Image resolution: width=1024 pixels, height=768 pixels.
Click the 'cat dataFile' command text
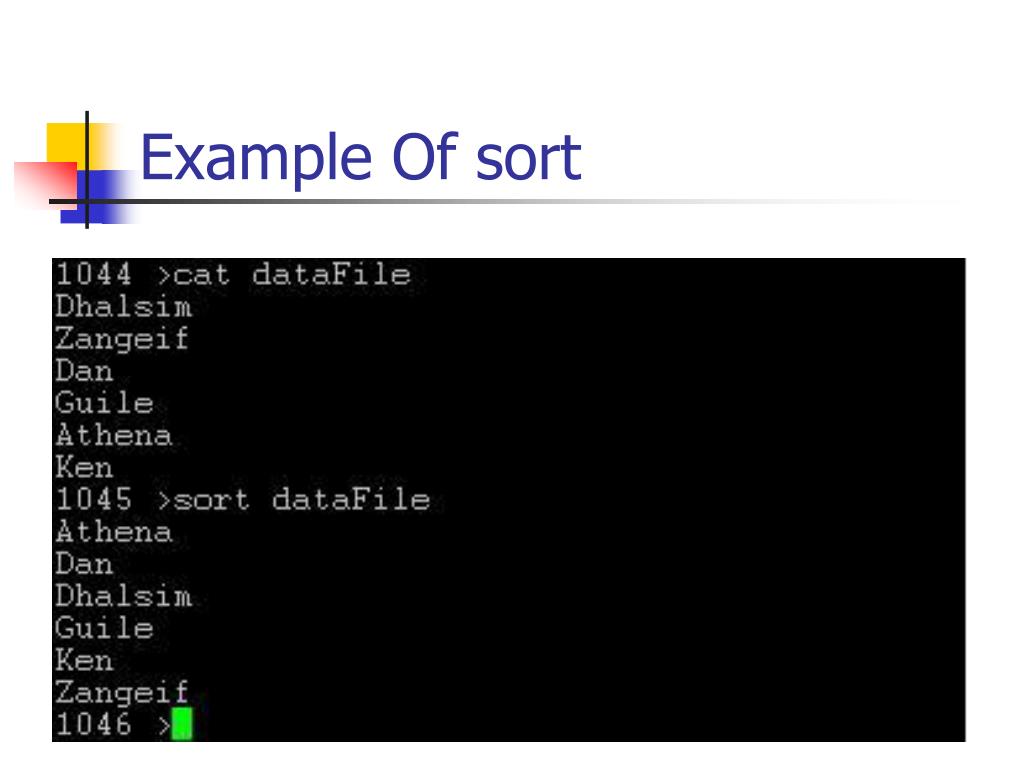click(x=292, y=274)
